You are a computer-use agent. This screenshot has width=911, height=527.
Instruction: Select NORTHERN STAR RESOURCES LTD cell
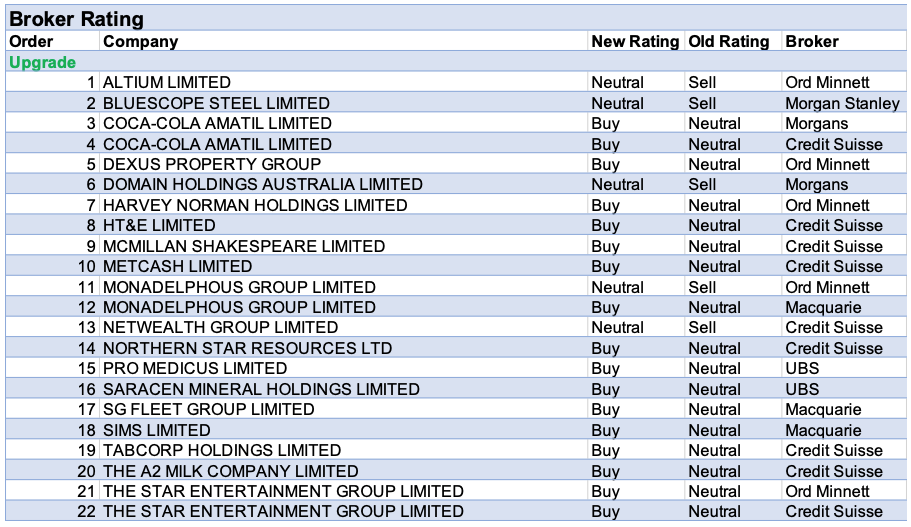(x=247, y=348)
